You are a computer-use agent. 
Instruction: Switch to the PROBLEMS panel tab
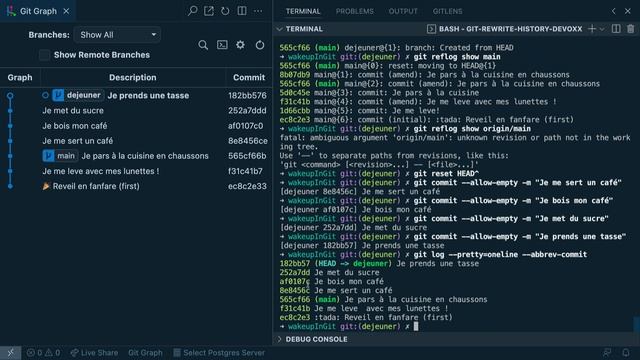pyautogui.click(x=355, y=11)
